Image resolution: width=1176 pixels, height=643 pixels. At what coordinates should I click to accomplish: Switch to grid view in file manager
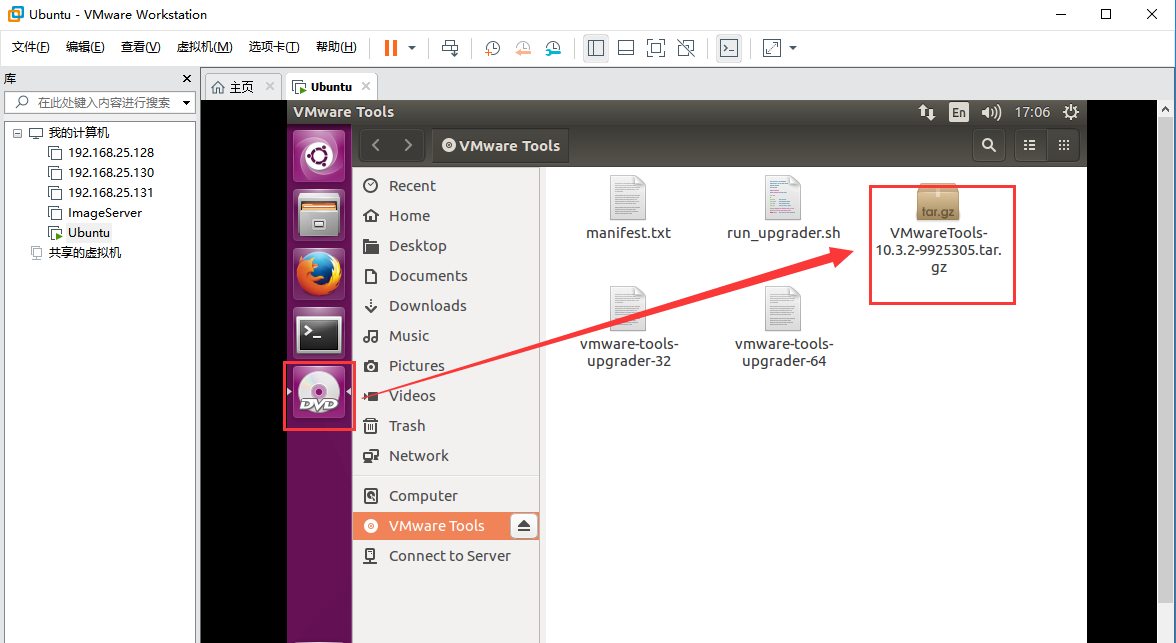point(1064,146)
